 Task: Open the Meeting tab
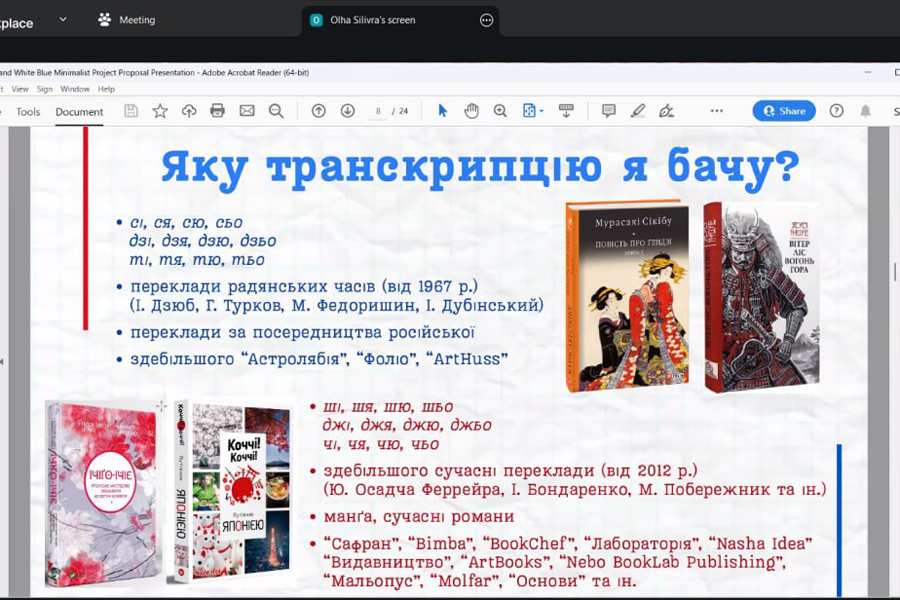(x=126, y=20)
